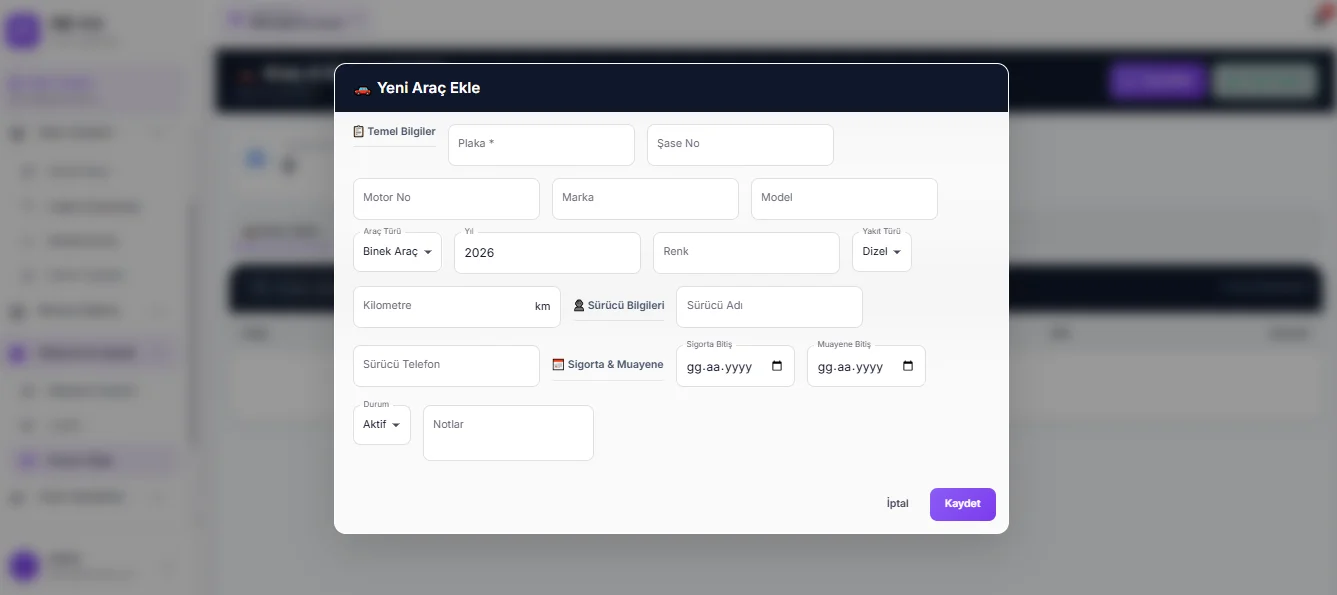The image size is (1337, 595).
Task: Open the Yakıt Türü dropdown showing Dizel
Action: [881, 252]
